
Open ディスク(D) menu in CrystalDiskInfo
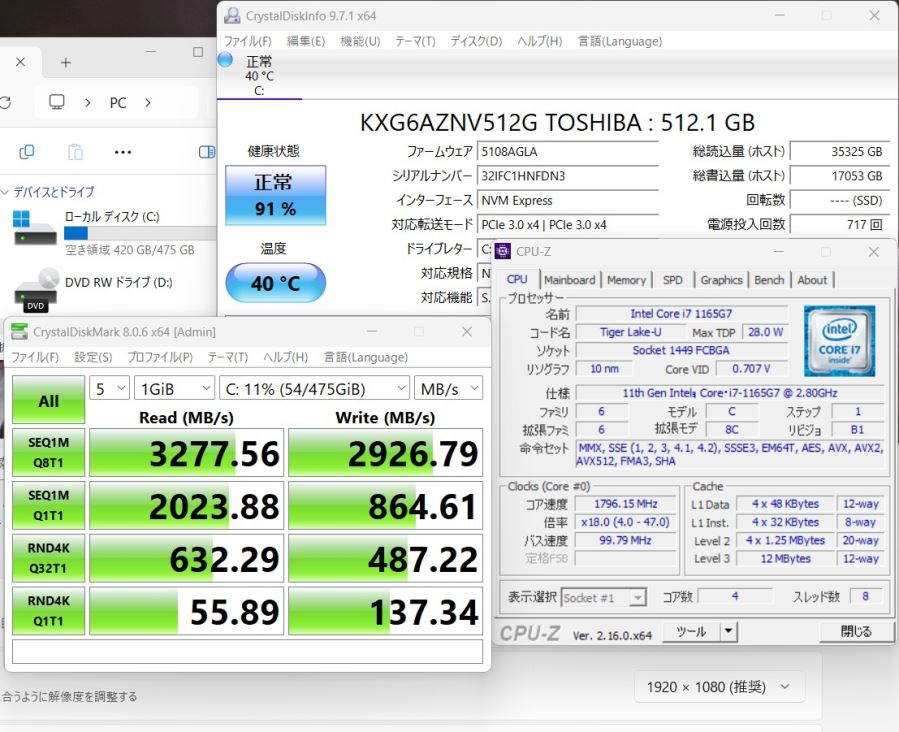[x=476, y=41]
